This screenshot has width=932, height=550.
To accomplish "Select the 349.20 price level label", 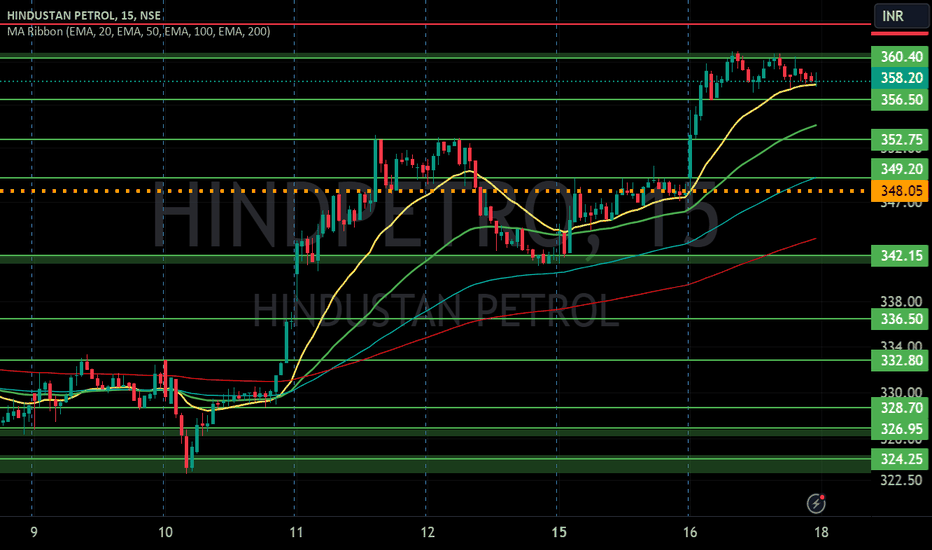I will (900, 169).
